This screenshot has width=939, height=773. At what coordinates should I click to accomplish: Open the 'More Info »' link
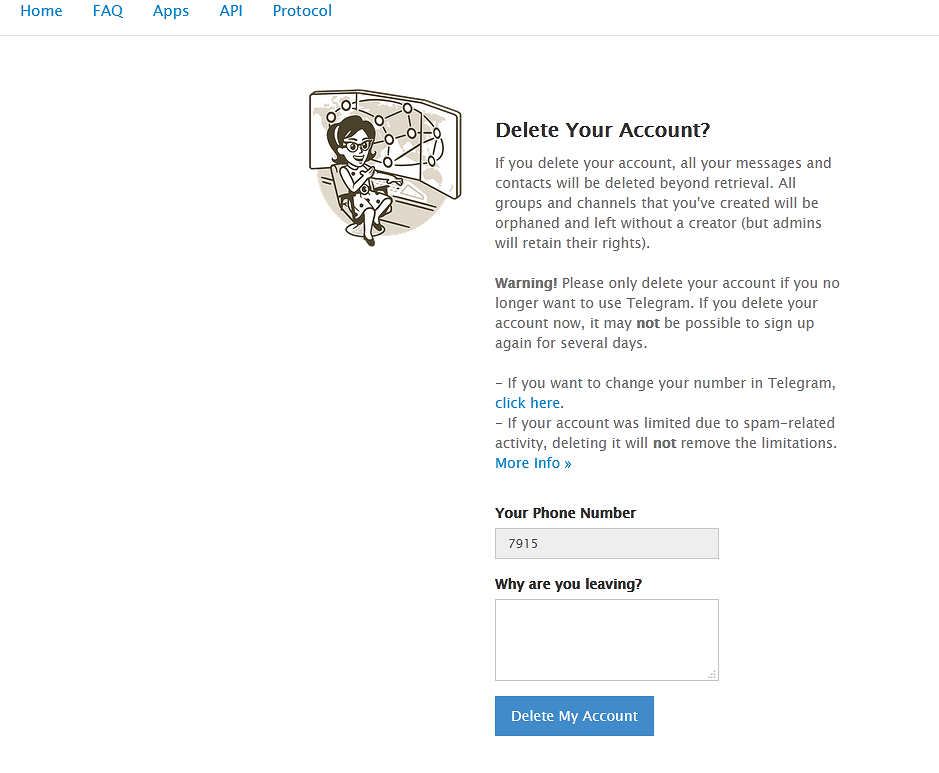point(533,463)
